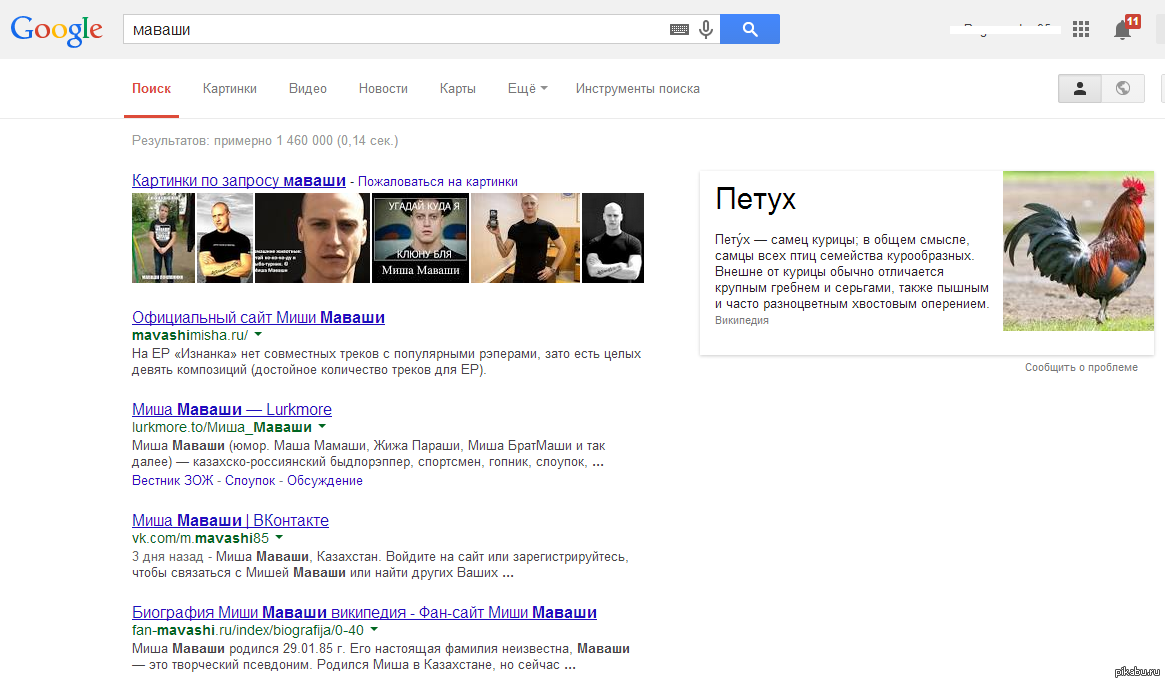Image resolution: width=1165 pixels, height=683 pixels.
Task: Expand the Ещё menu
Action: [527, 88]
